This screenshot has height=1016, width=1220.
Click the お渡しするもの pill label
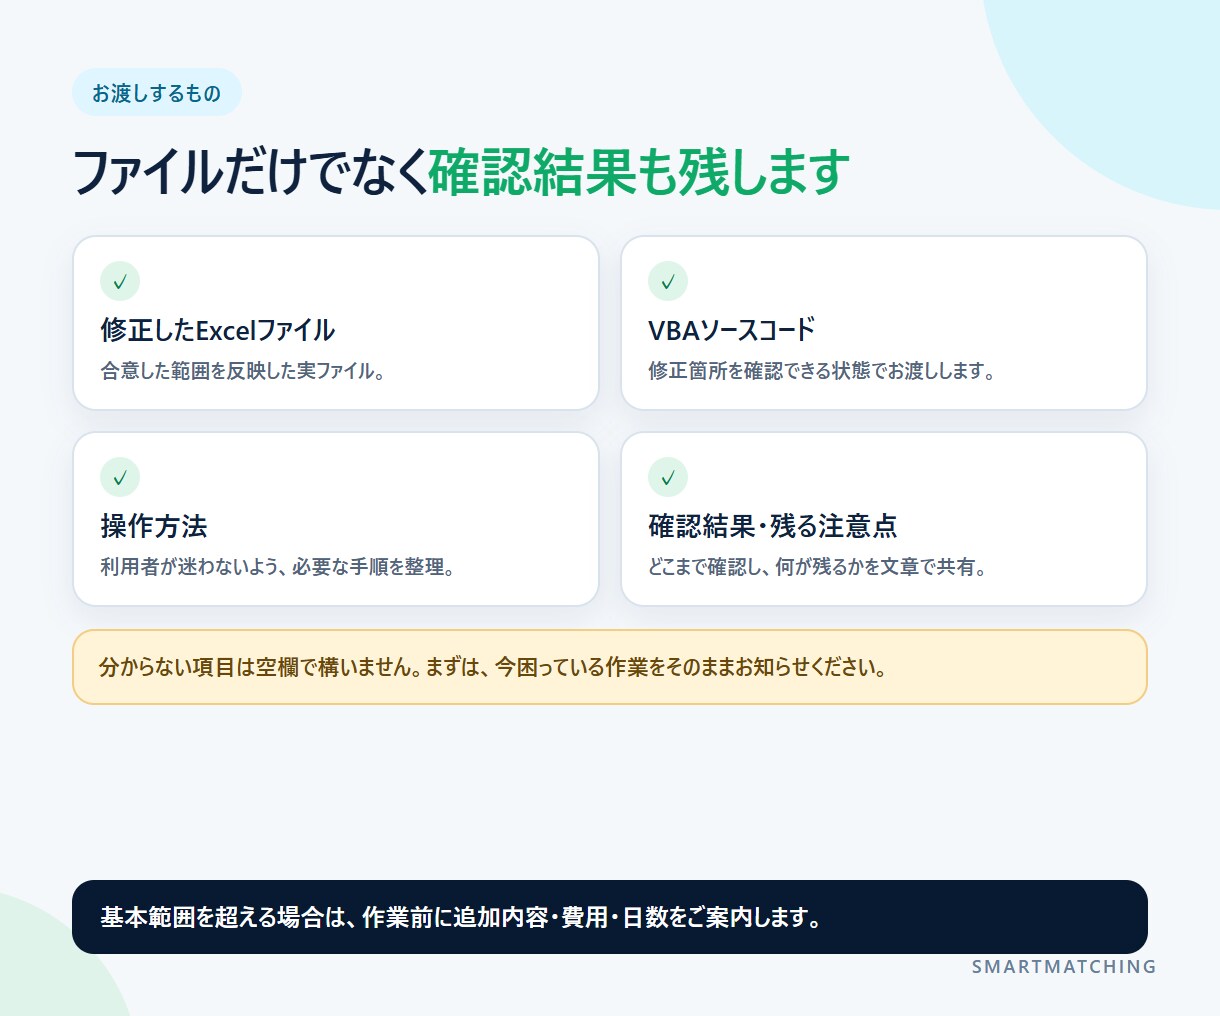157,93
